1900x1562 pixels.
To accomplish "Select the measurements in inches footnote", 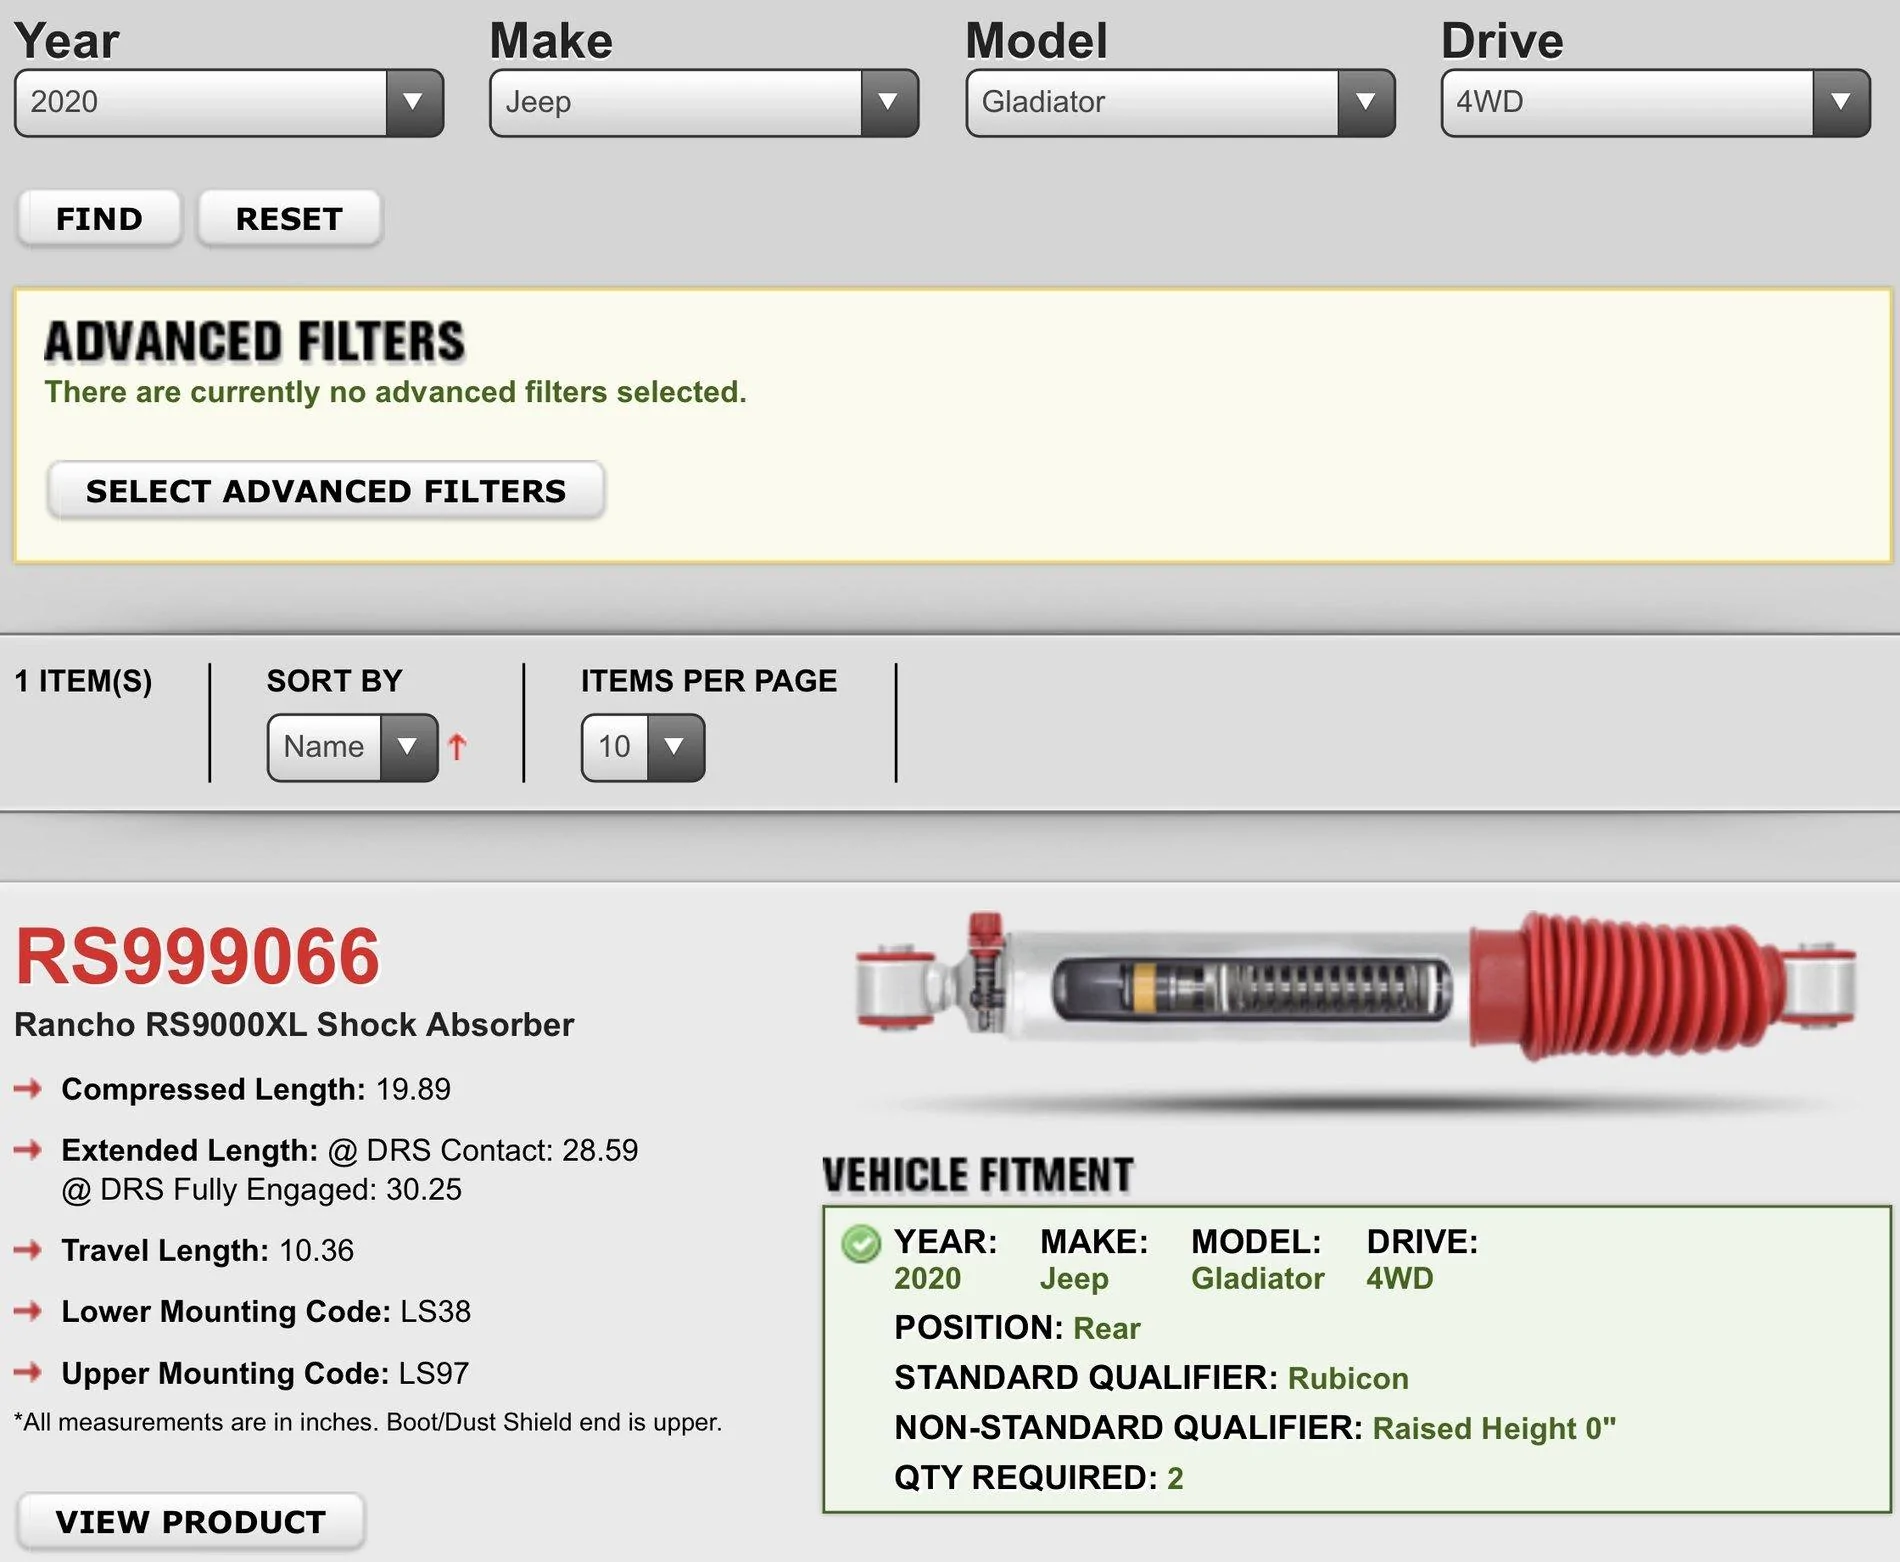I will pos(368,1422).
